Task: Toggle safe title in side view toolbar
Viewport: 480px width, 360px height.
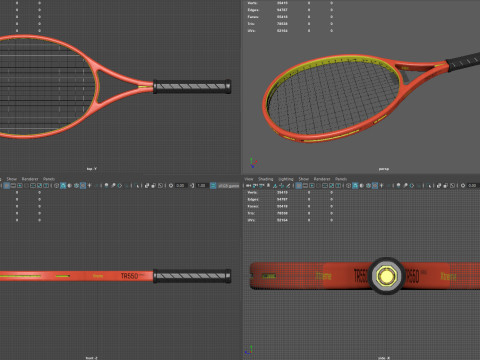Action: coord(338,185)
